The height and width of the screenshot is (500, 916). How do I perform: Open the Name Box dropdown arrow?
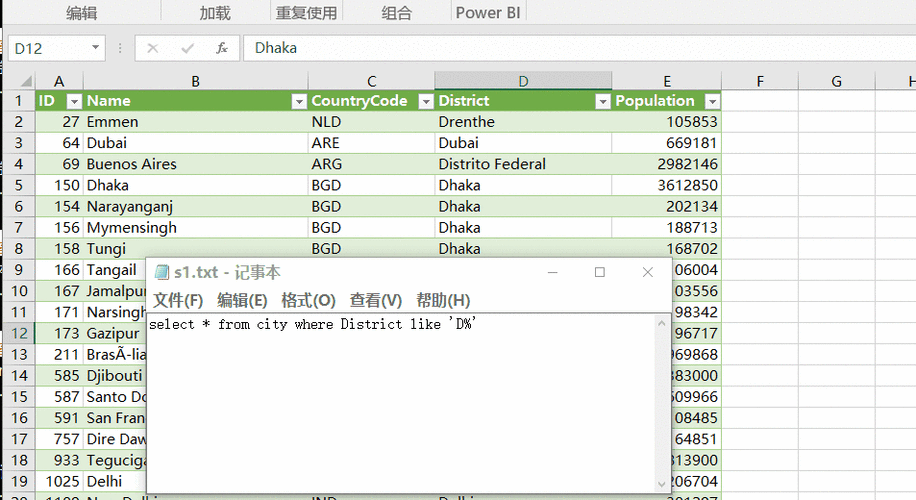click(x=95, y=47)
